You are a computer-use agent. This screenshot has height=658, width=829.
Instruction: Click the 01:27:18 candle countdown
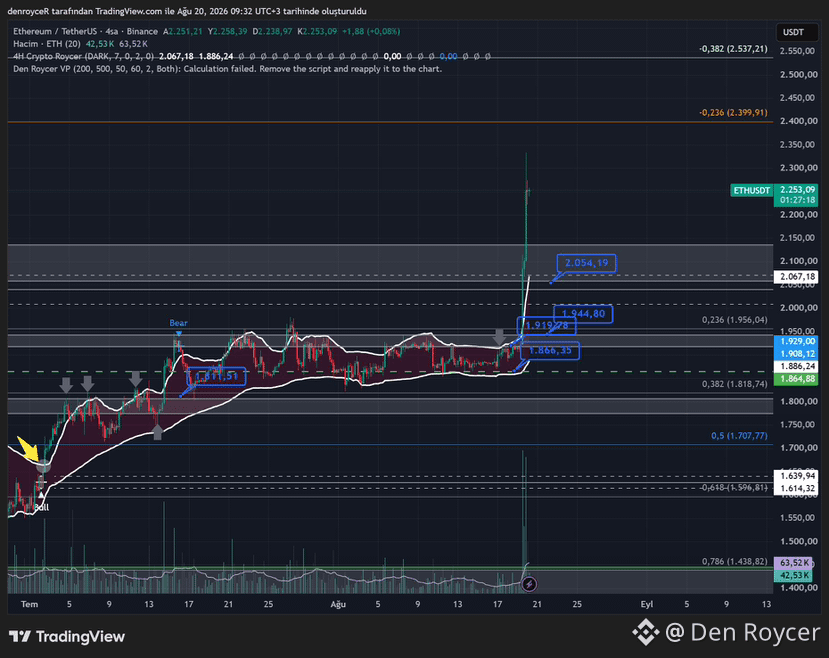click(797, 200)
